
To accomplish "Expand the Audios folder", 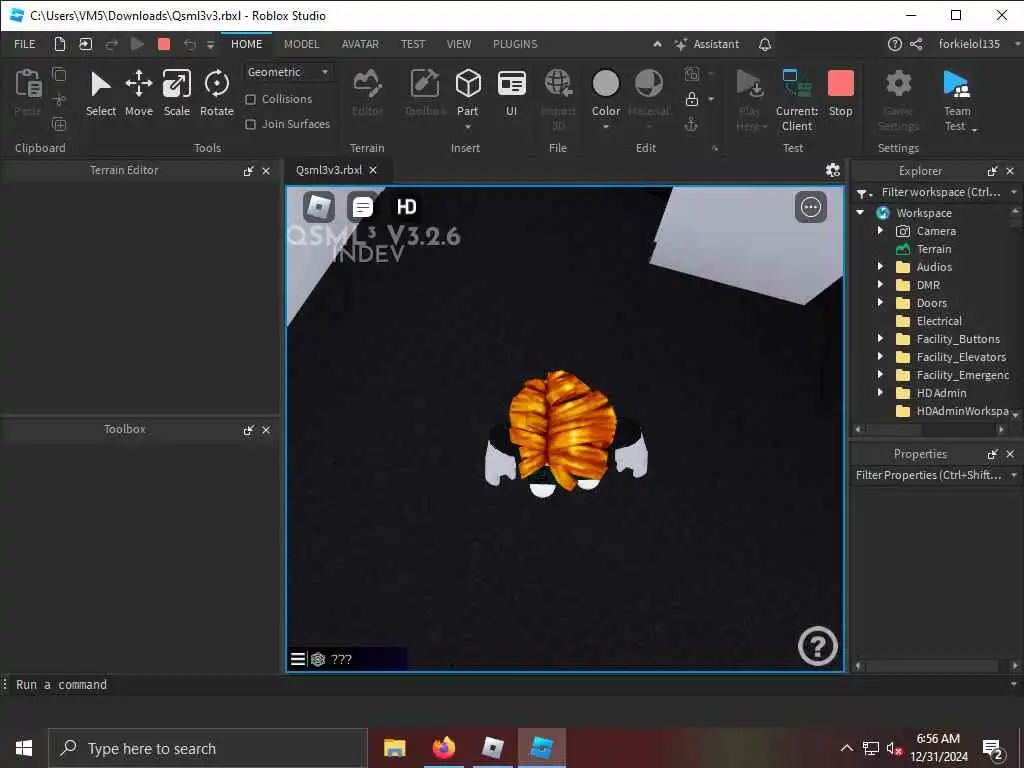I will click(x=880, y=266).
